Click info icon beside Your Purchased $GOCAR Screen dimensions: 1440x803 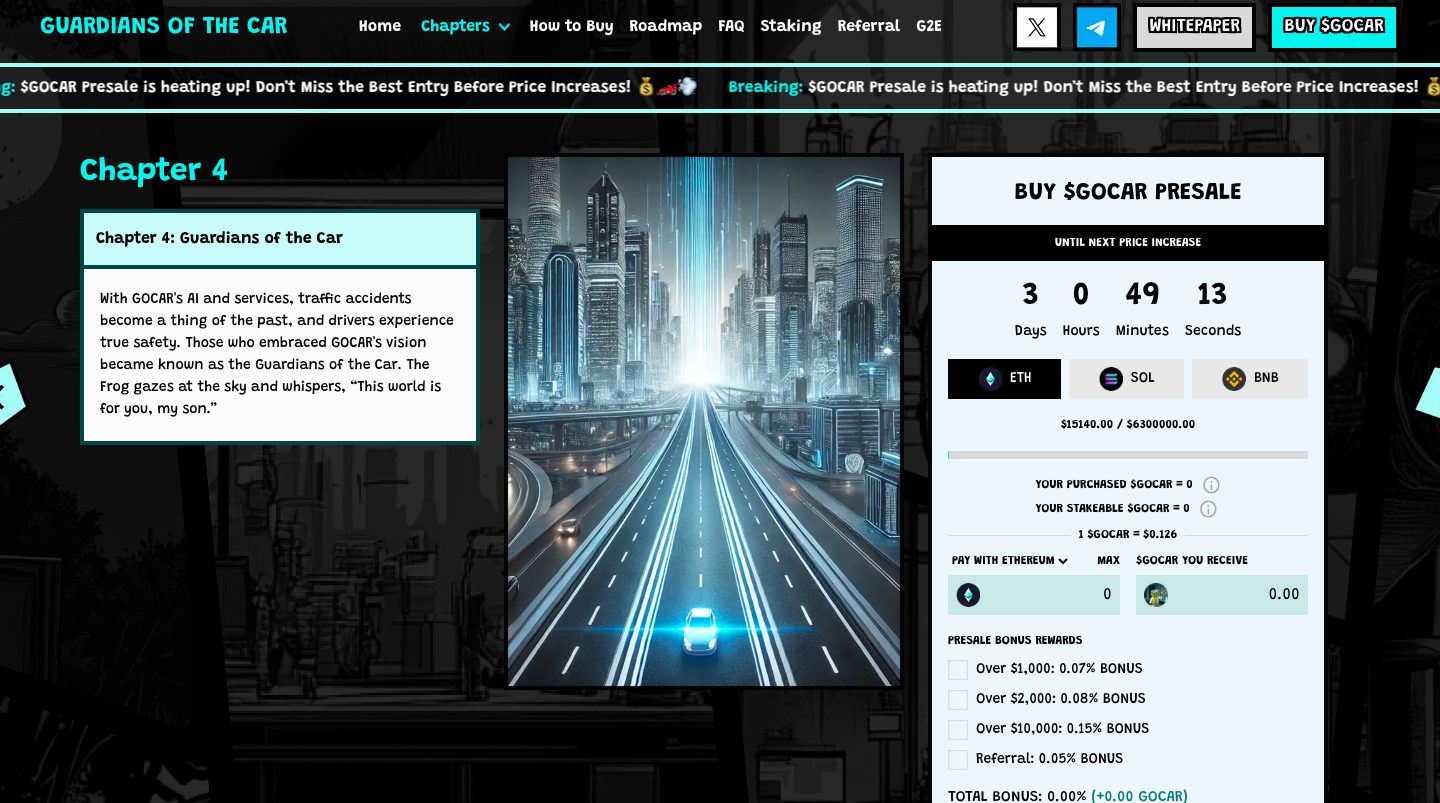pyautogui.click(x=1211, y=485)
